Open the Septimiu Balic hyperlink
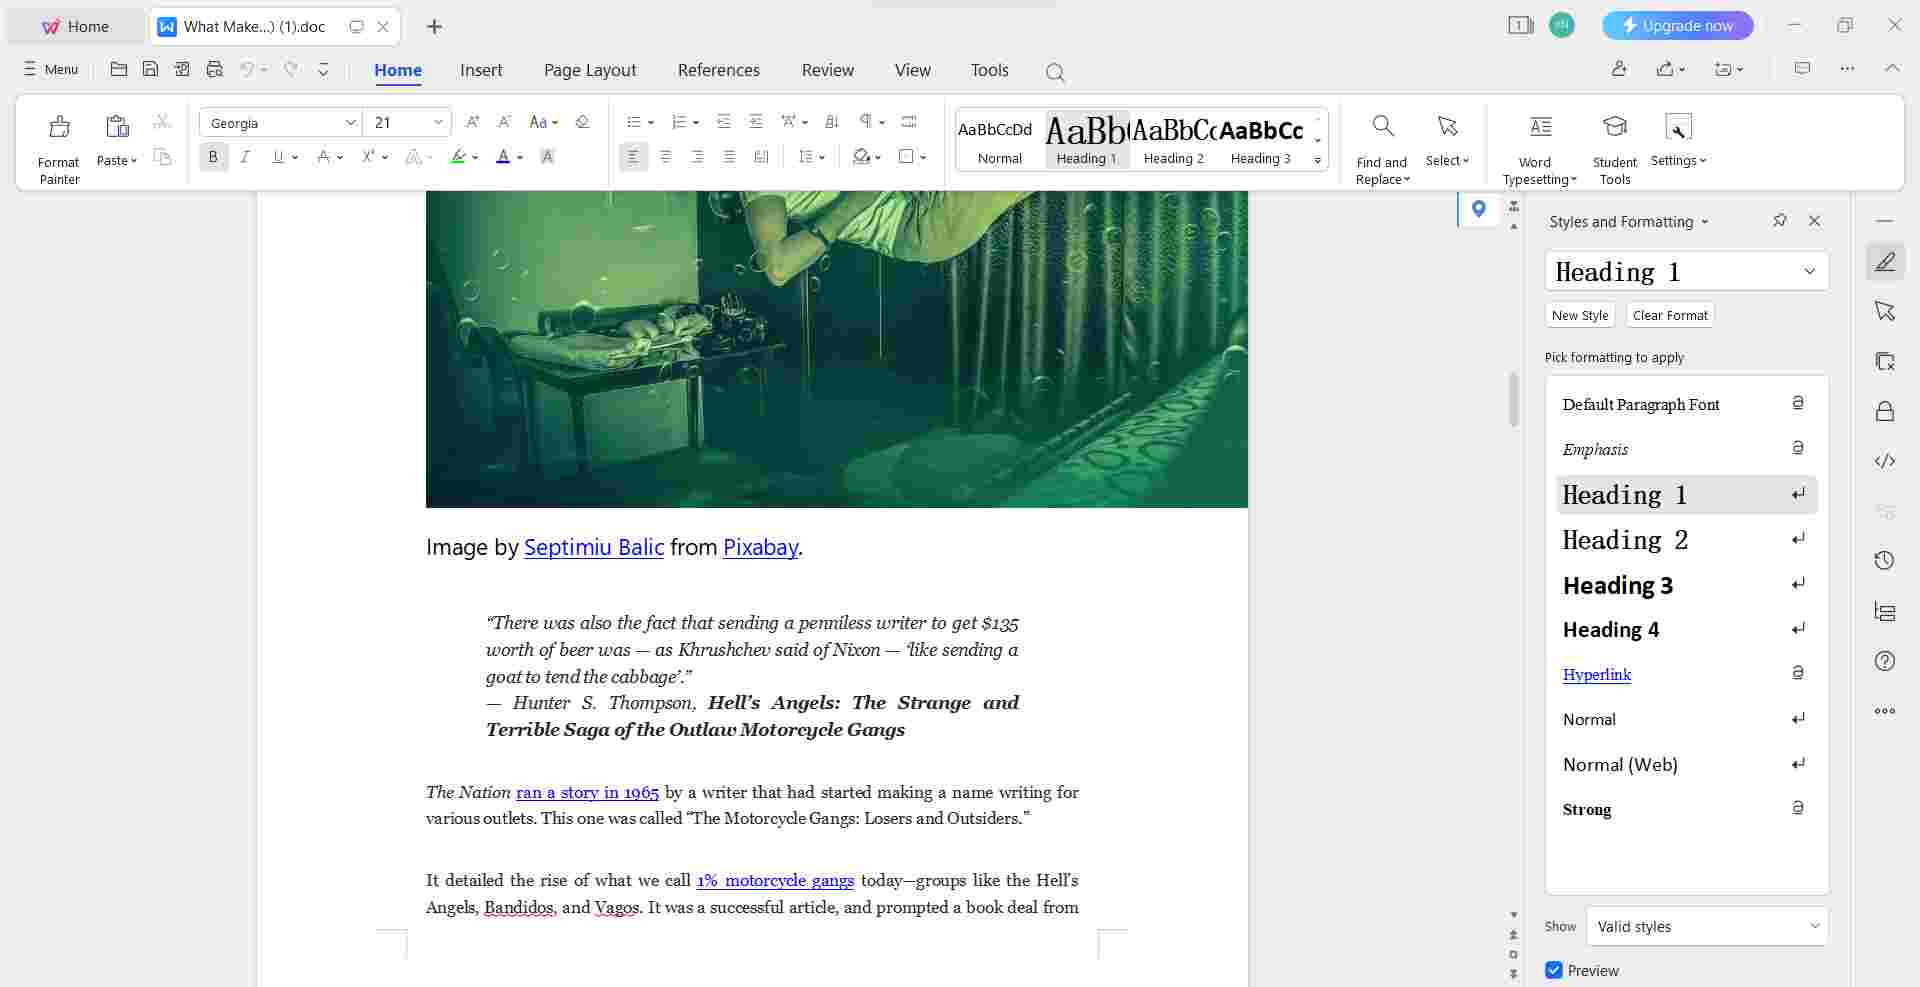 (x=594, y=547)
